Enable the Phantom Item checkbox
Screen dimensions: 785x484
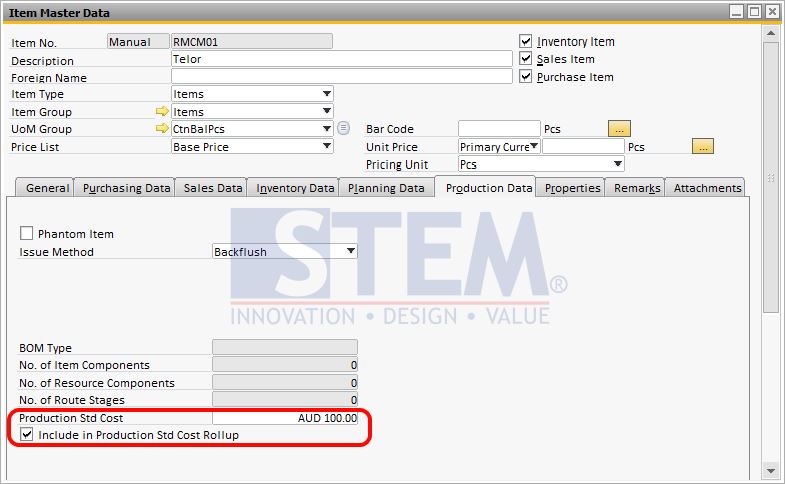coord(27,233)
